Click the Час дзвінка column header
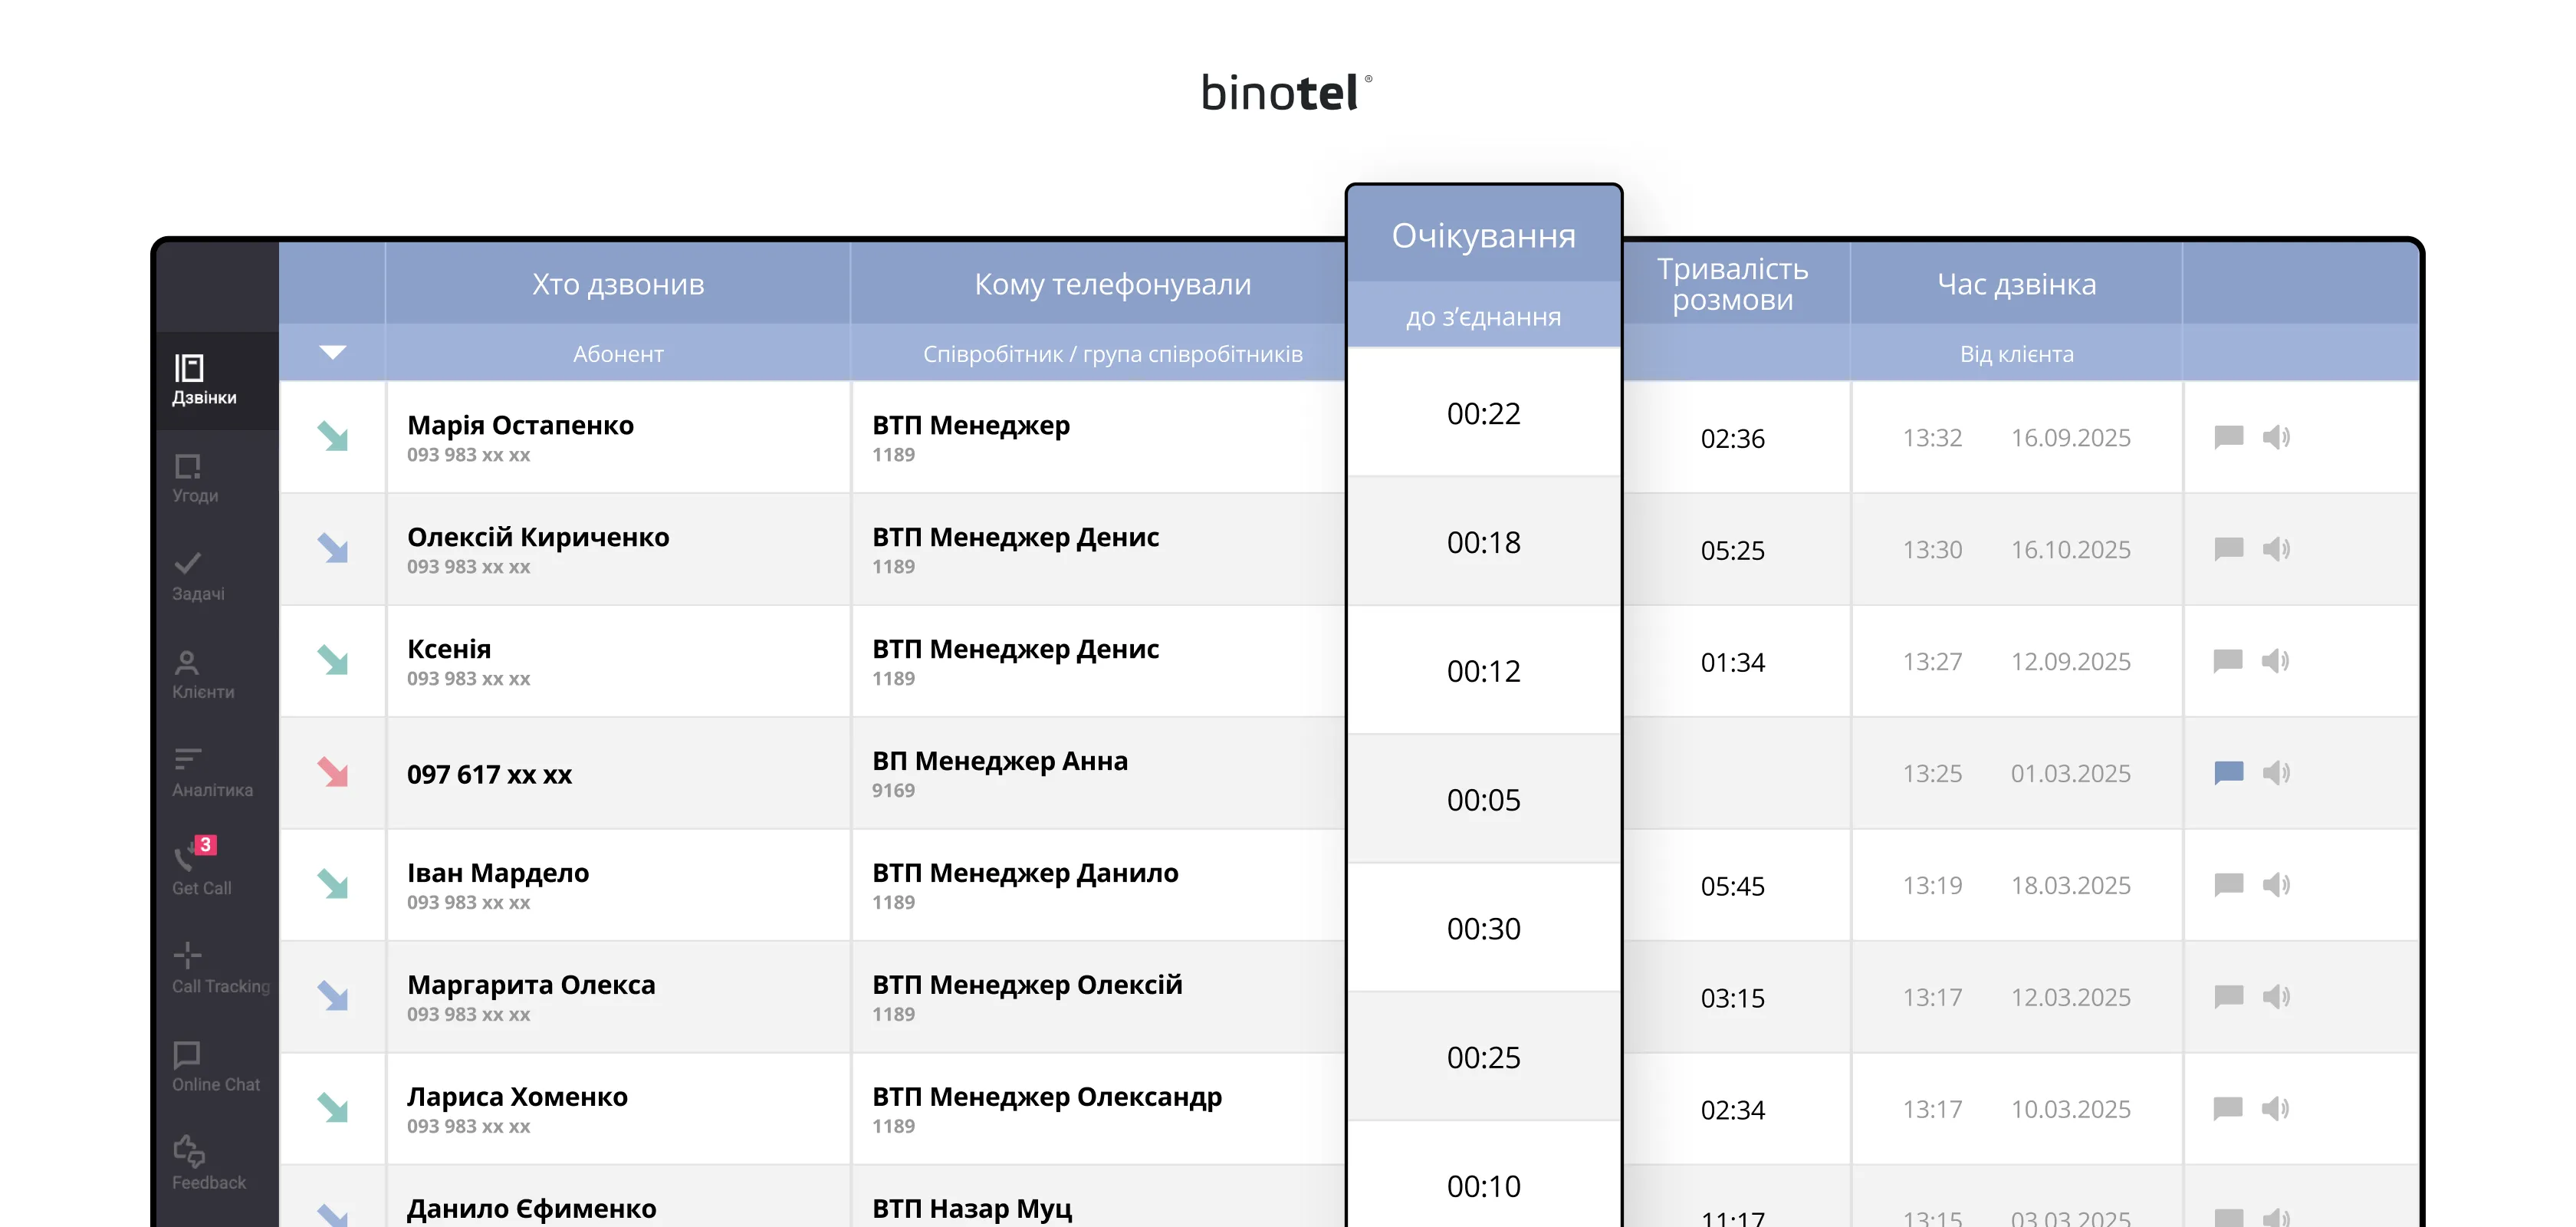 point(2016,284)
